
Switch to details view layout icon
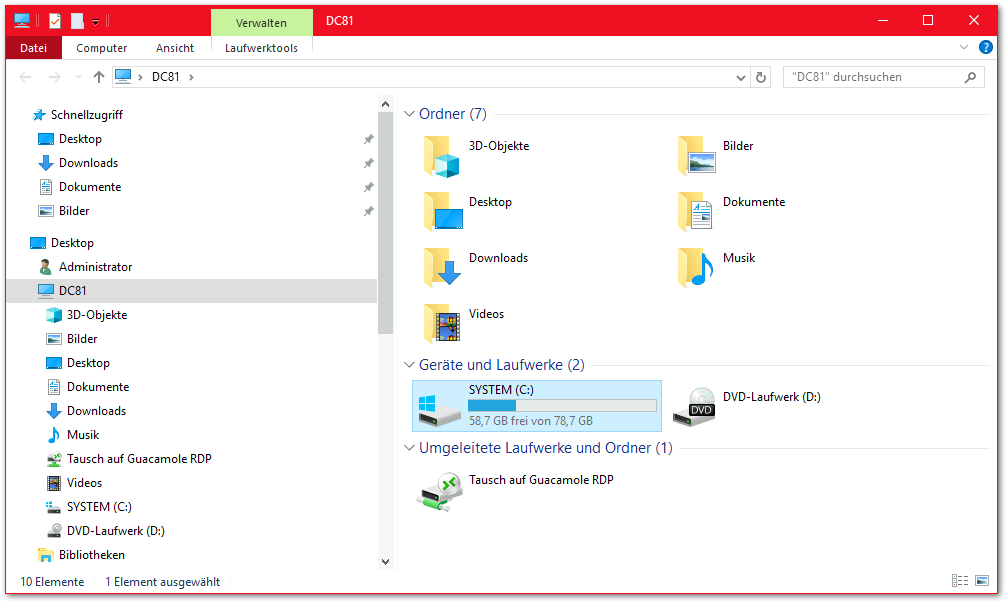click(960, 581)
